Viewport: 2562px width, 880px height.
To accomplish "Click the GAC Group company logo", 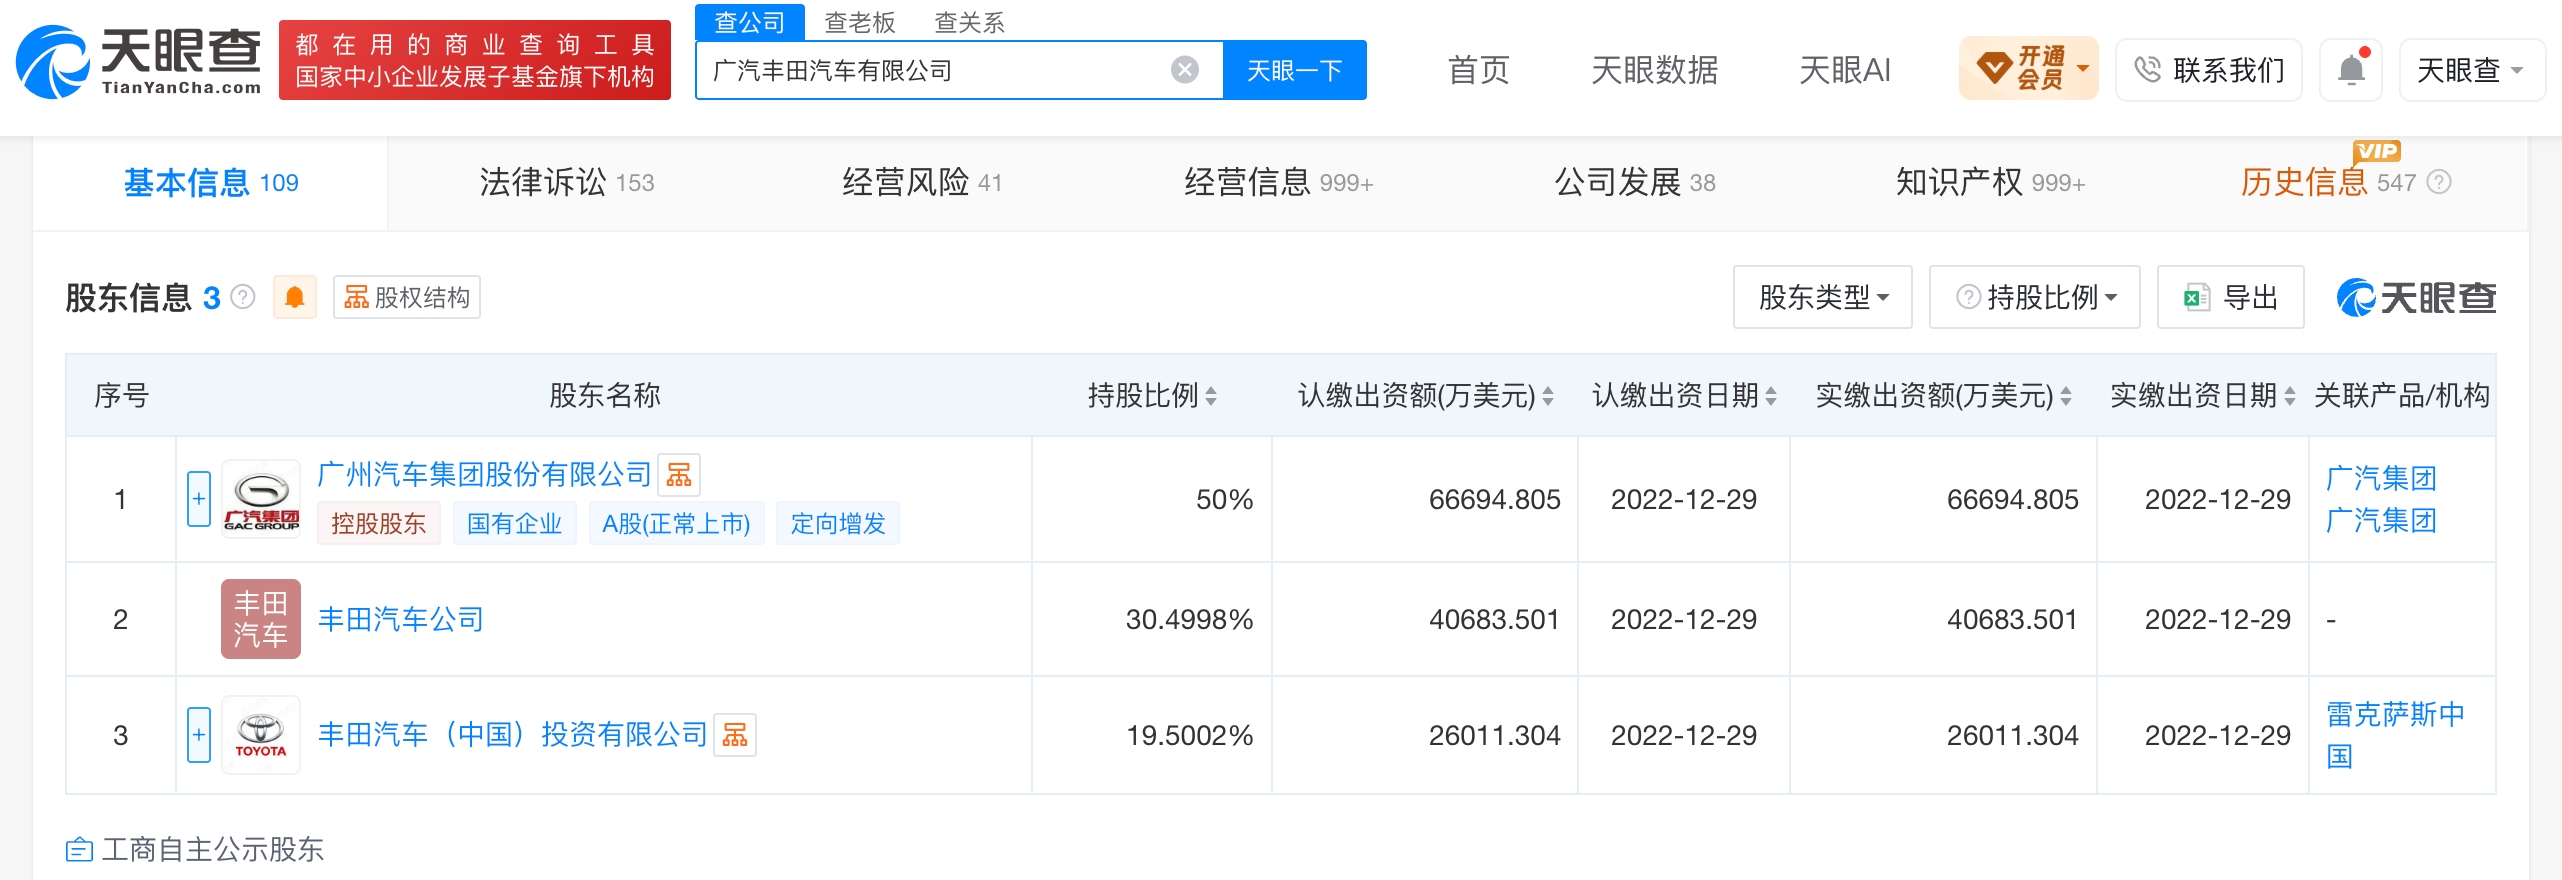I will tap(261, 499).
